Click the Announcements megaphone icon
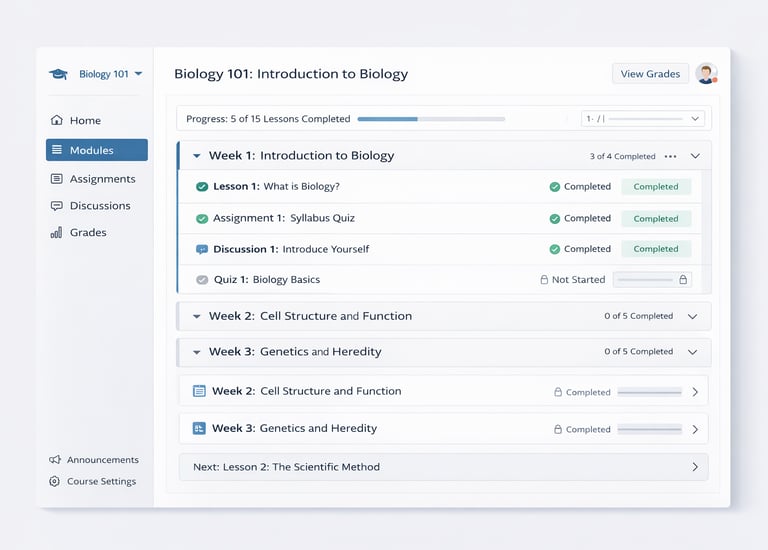The height and width of the screenshot is (550, 768). (55, 460)
